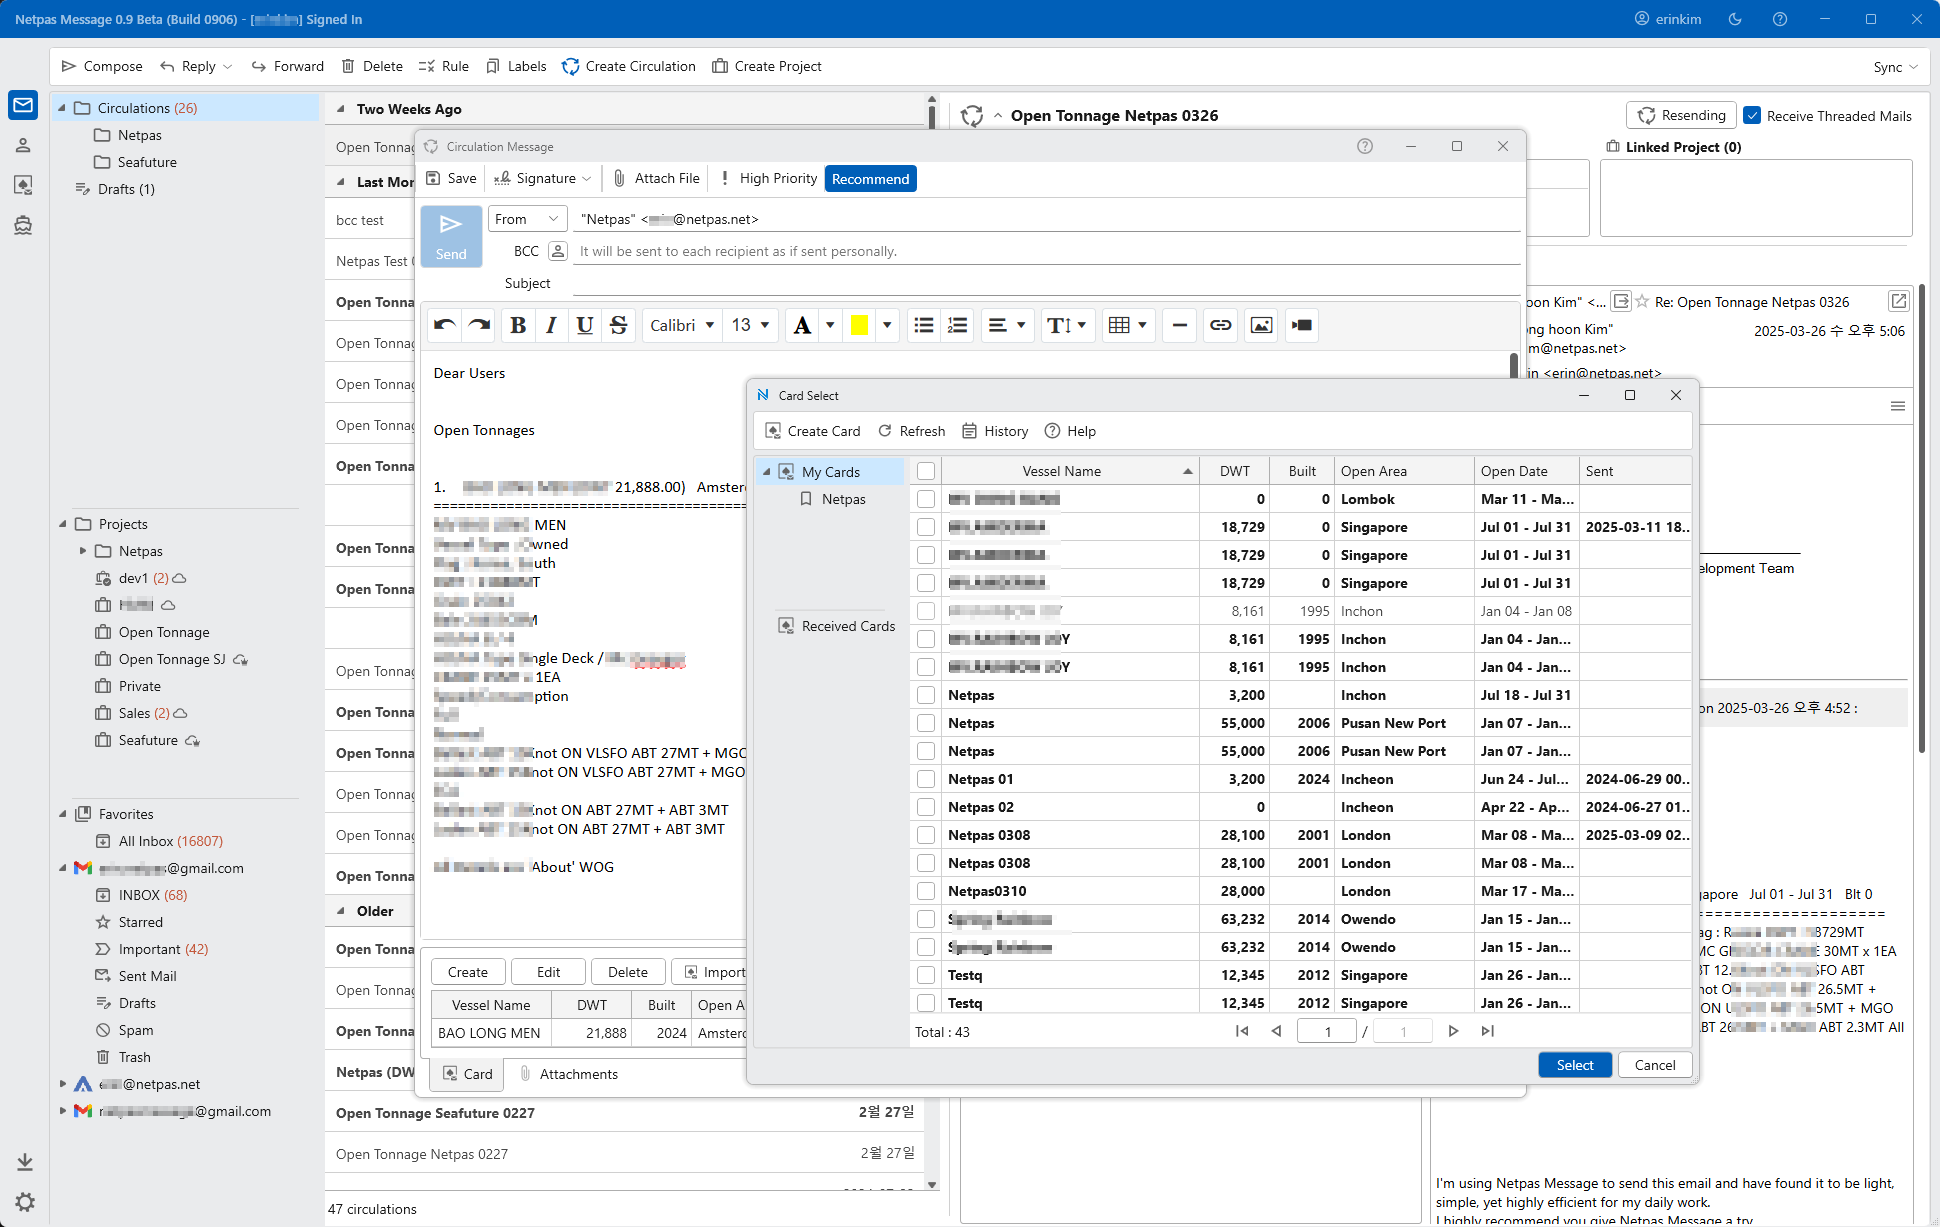The image size is (1940, 1227).
Task: Insert a horizontal line
Action: [1180, 325]
